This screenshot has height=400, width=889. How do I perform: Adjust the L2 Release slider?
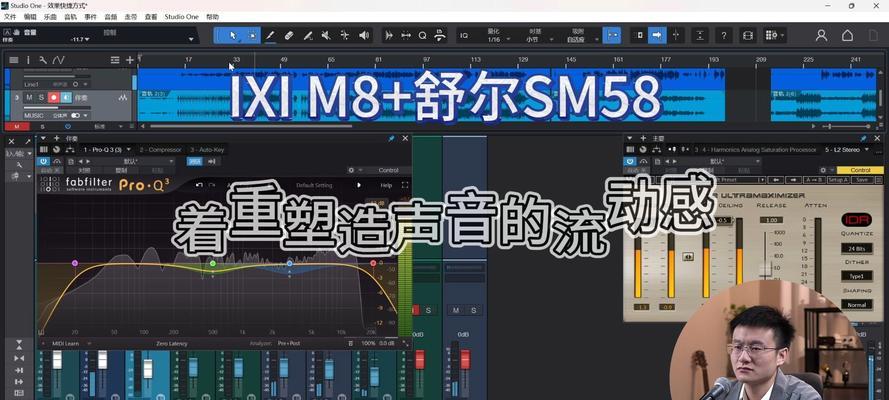click(x=766, y=269)
